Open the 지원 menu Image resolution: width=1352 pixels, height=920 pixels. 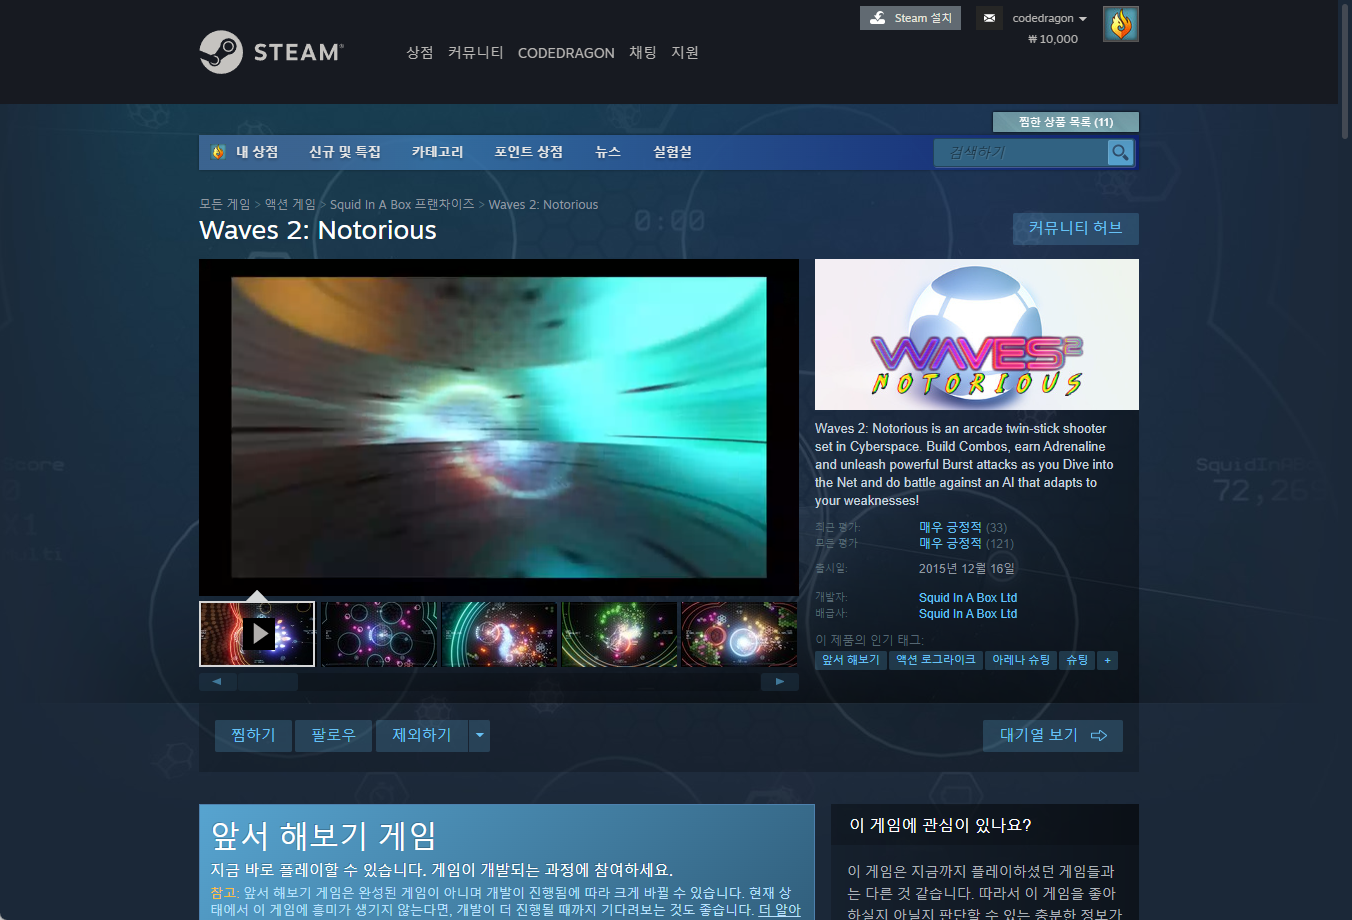tap(685, 52)
